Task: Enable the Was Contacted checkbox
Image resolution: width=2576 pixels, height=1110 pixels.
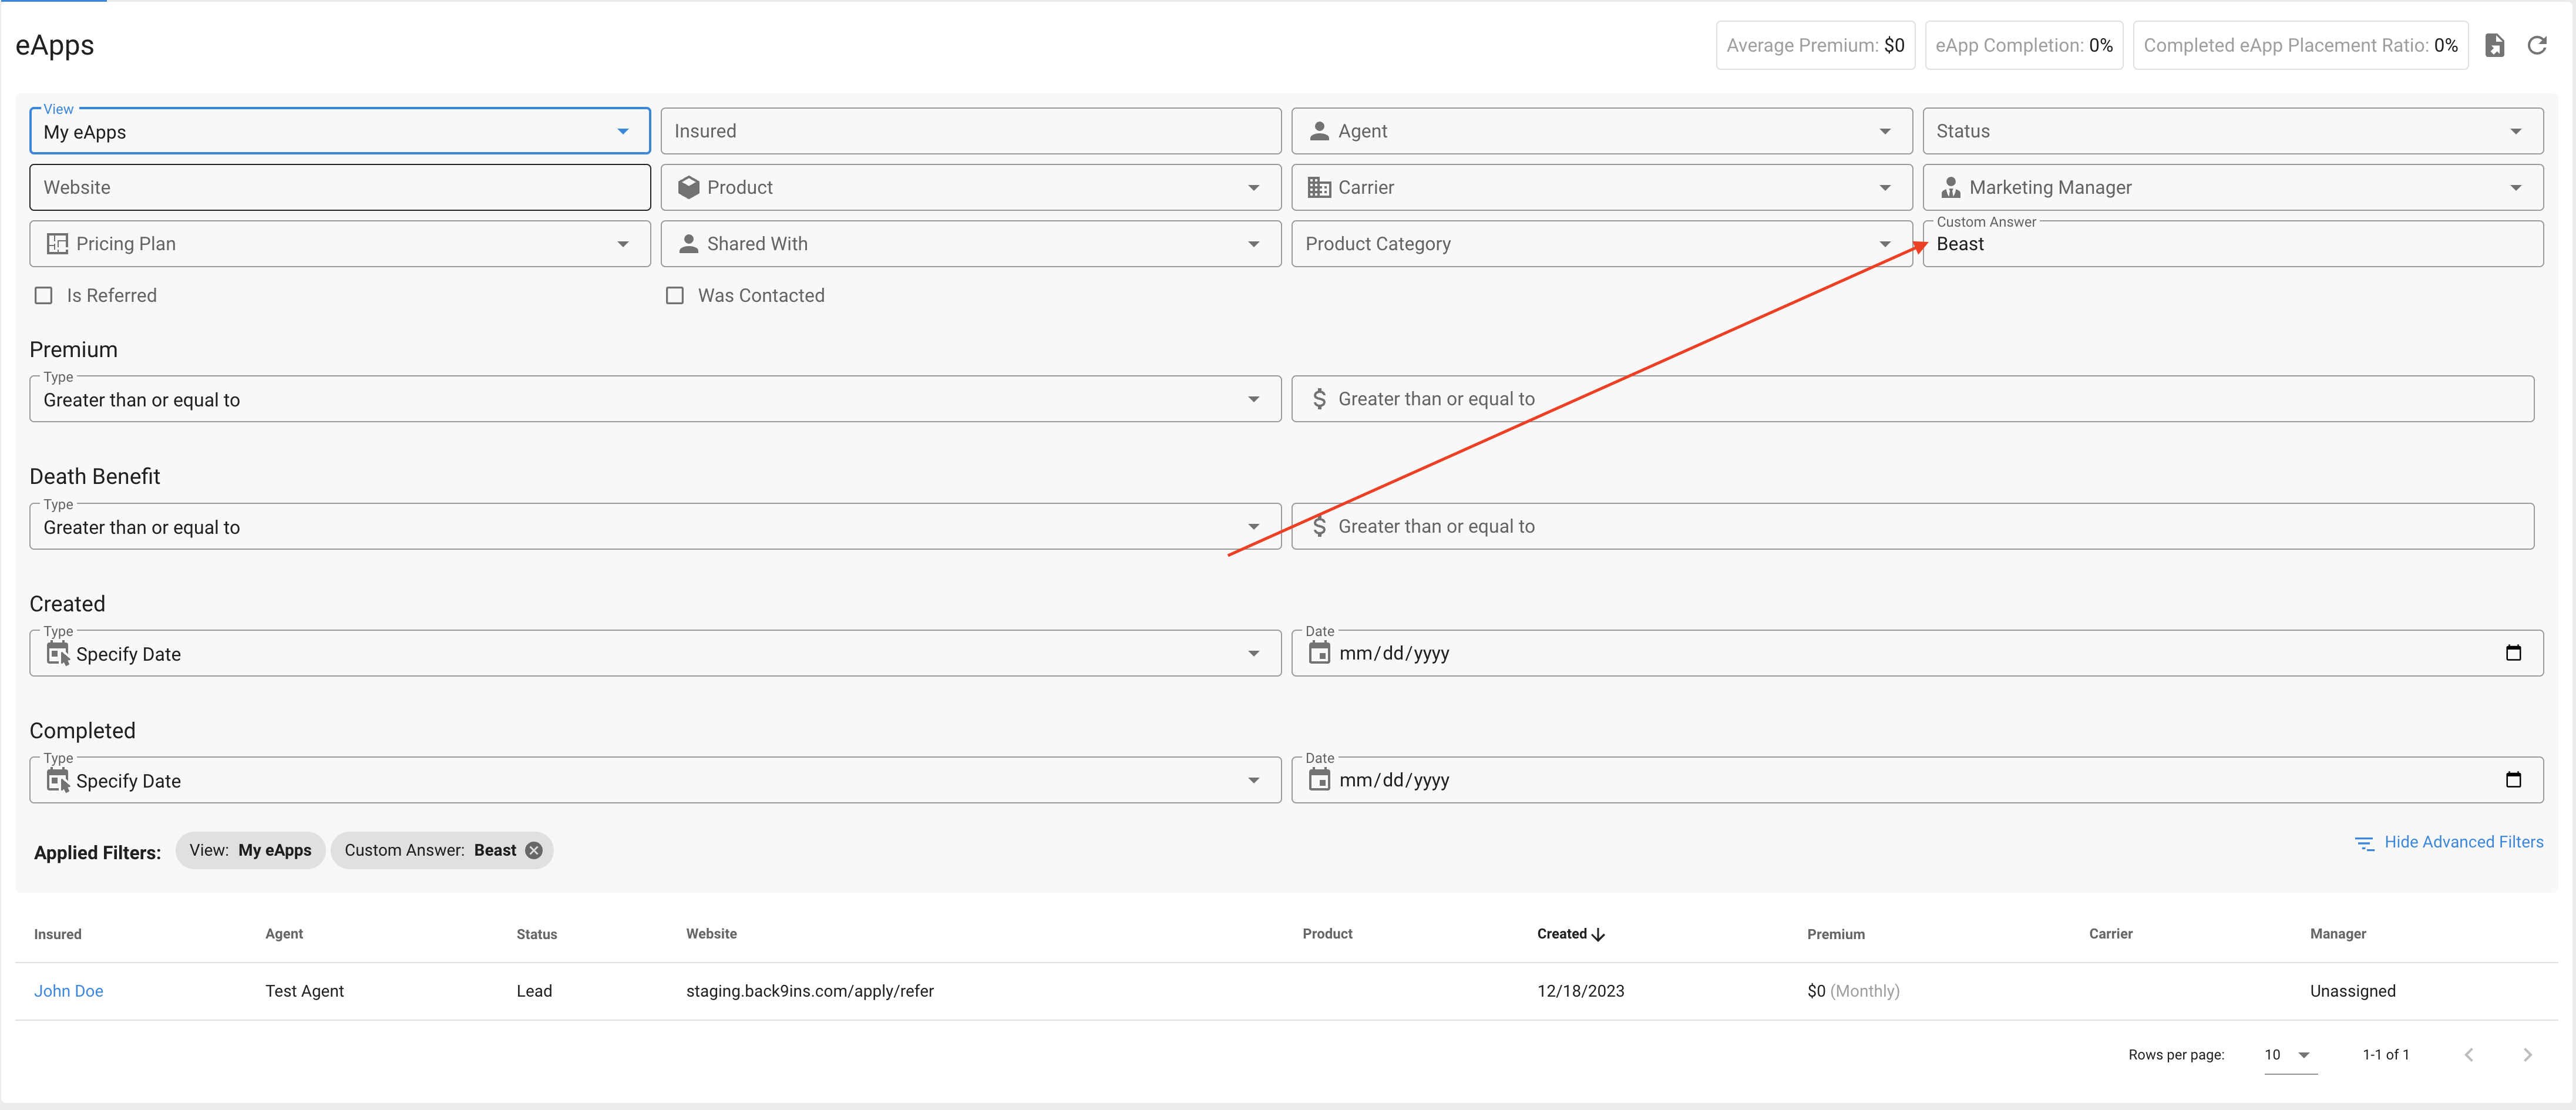Action: point(675,295)
